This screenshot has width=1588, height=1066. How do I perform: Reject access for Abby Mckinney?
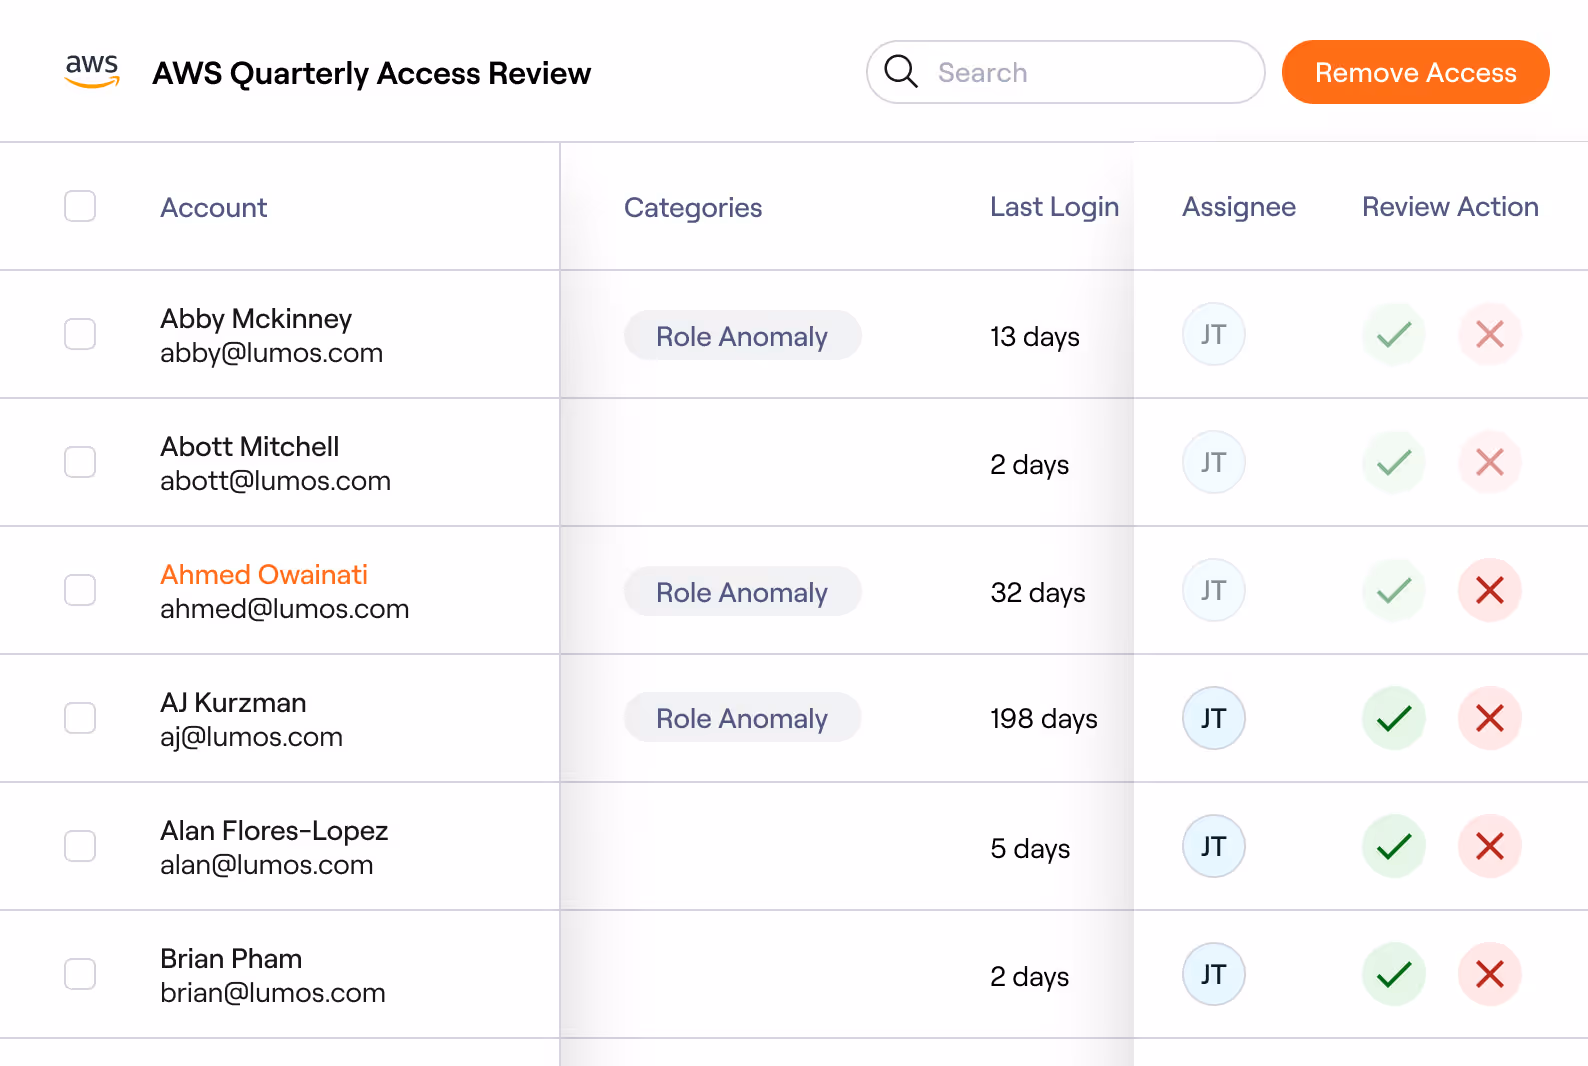tap(1490, 334)
